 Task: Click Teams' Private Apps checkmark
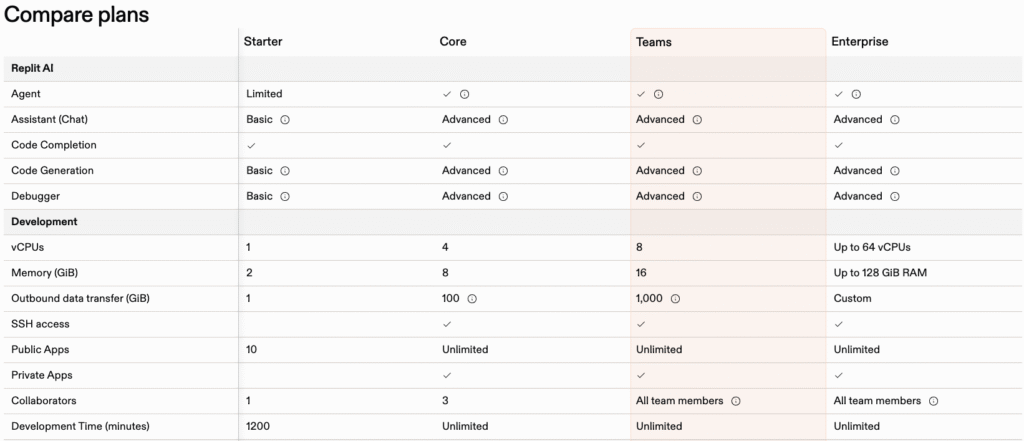(x=641, y=375)
